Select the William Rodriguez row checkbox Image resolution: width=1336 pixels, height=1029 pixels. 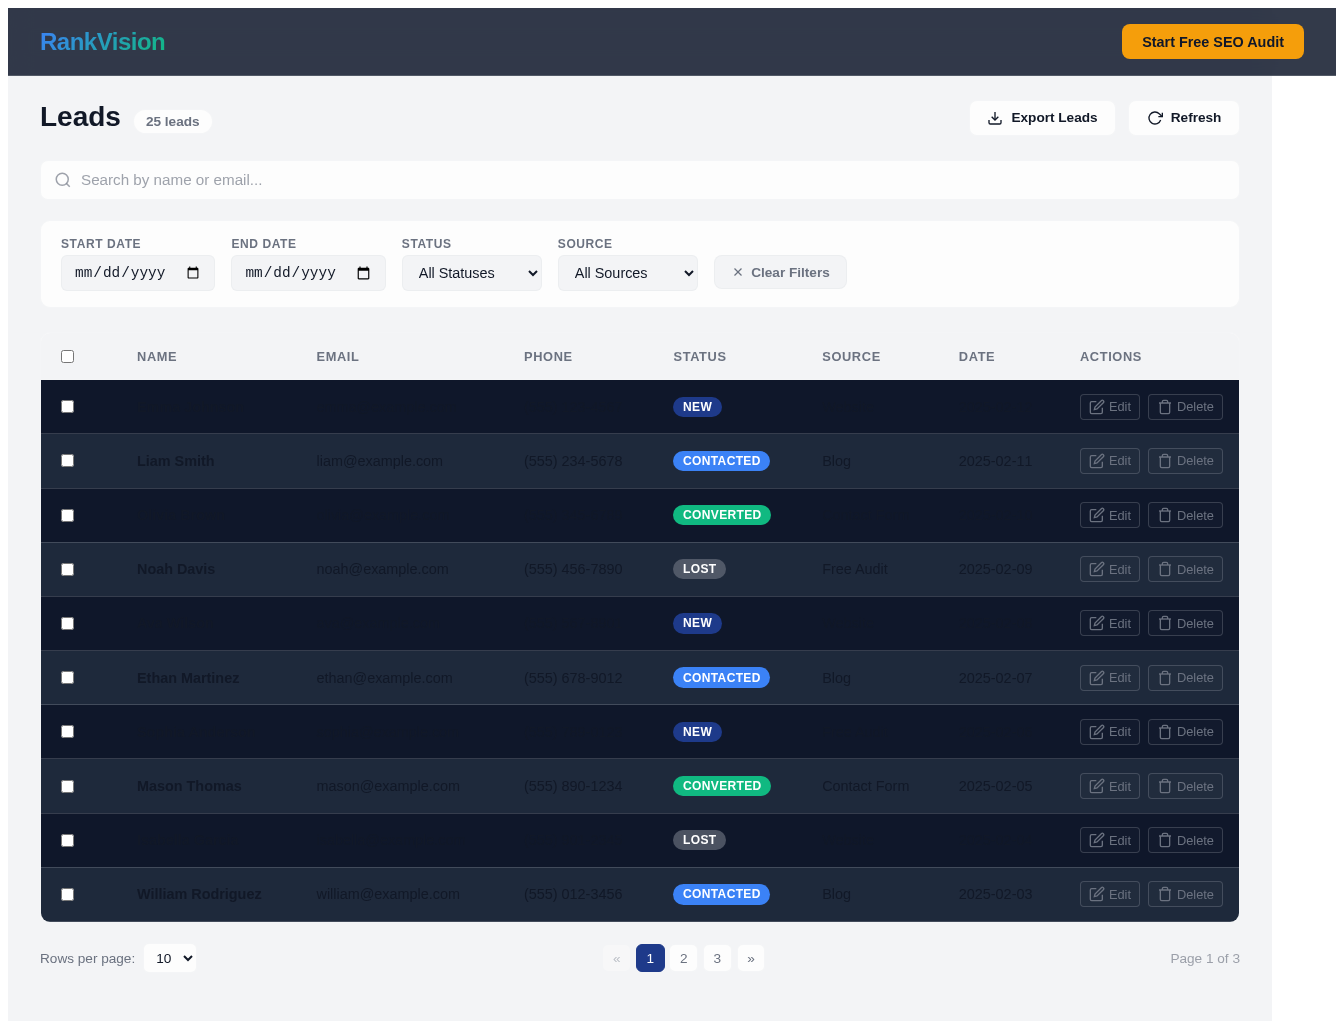coord(67,894)
